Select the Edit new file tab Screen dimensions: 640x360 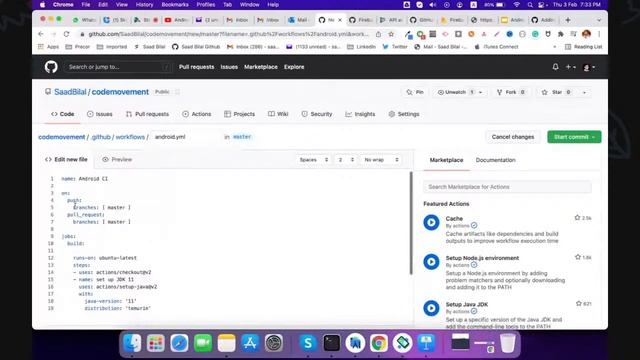coord(66,159)
